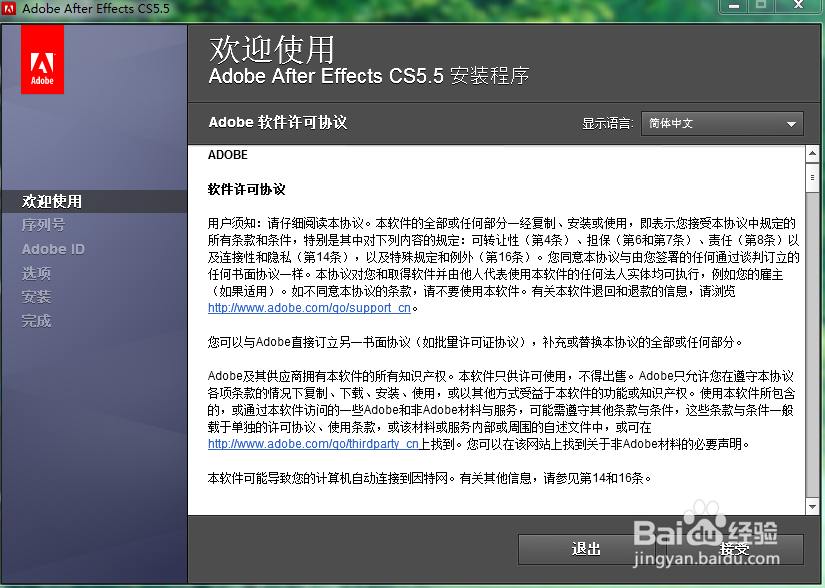
Task: Click the 接受 button
Action: (x=735, y=549)
